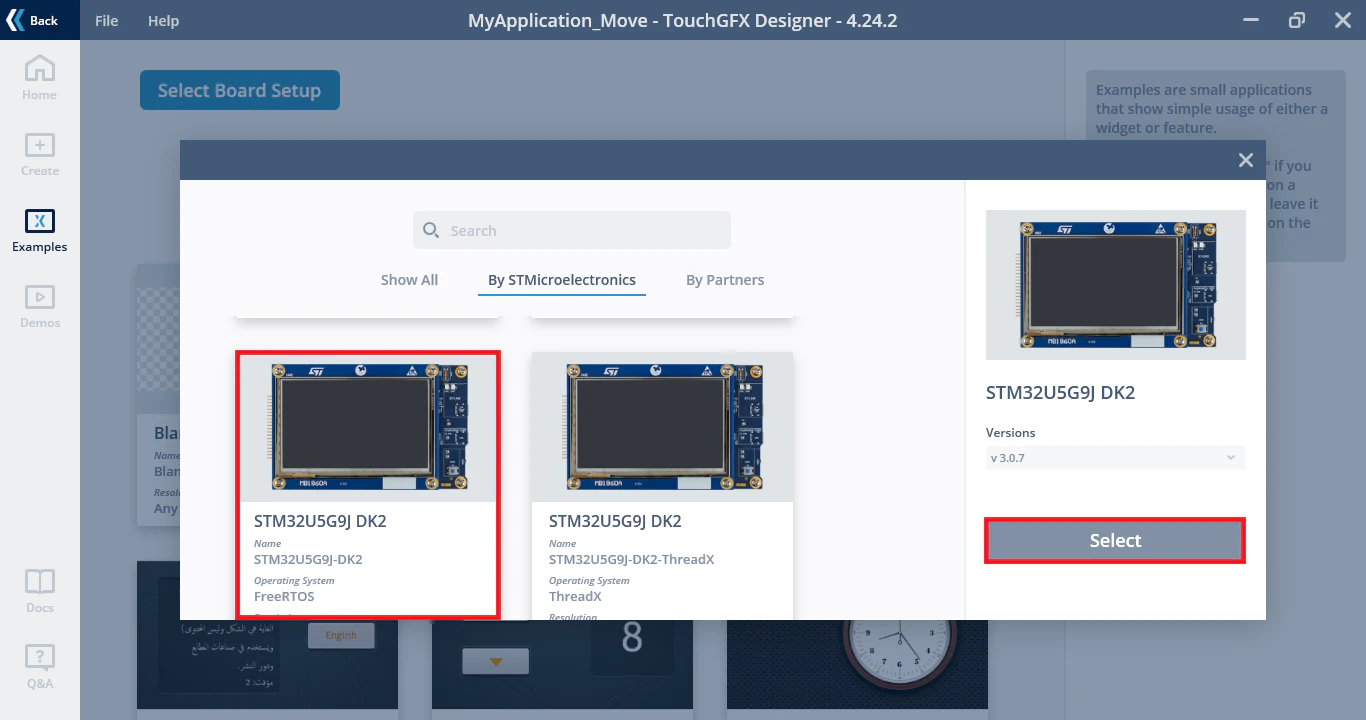Confirm the board with the Select button
Screen dimensions: 1366x720
(1115, 541)
